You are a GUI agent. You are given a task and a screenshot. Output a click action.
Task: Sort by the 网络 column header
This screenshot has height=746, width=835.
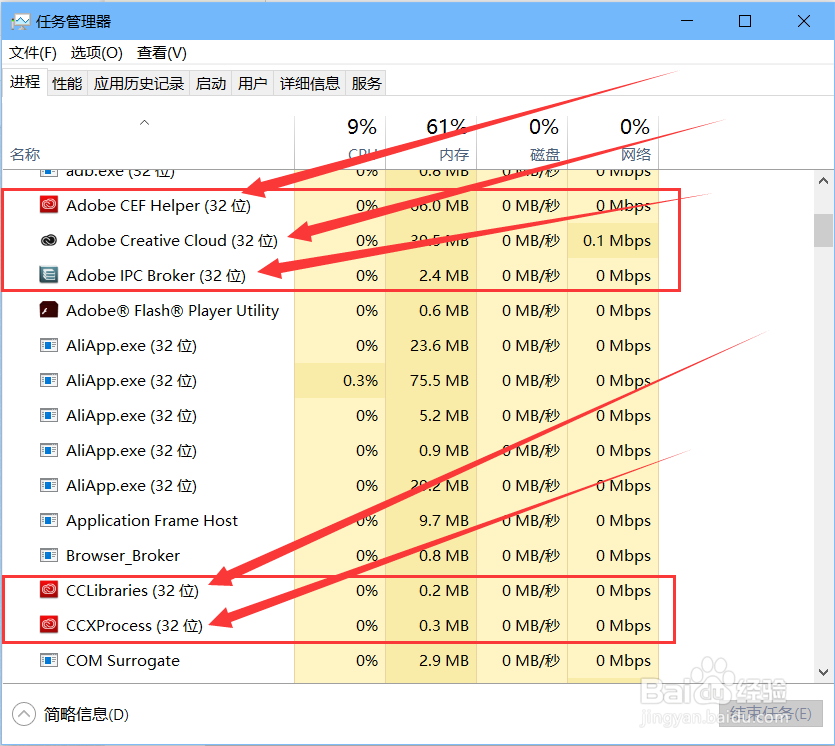pyautogui.click(x=613, y=142)
